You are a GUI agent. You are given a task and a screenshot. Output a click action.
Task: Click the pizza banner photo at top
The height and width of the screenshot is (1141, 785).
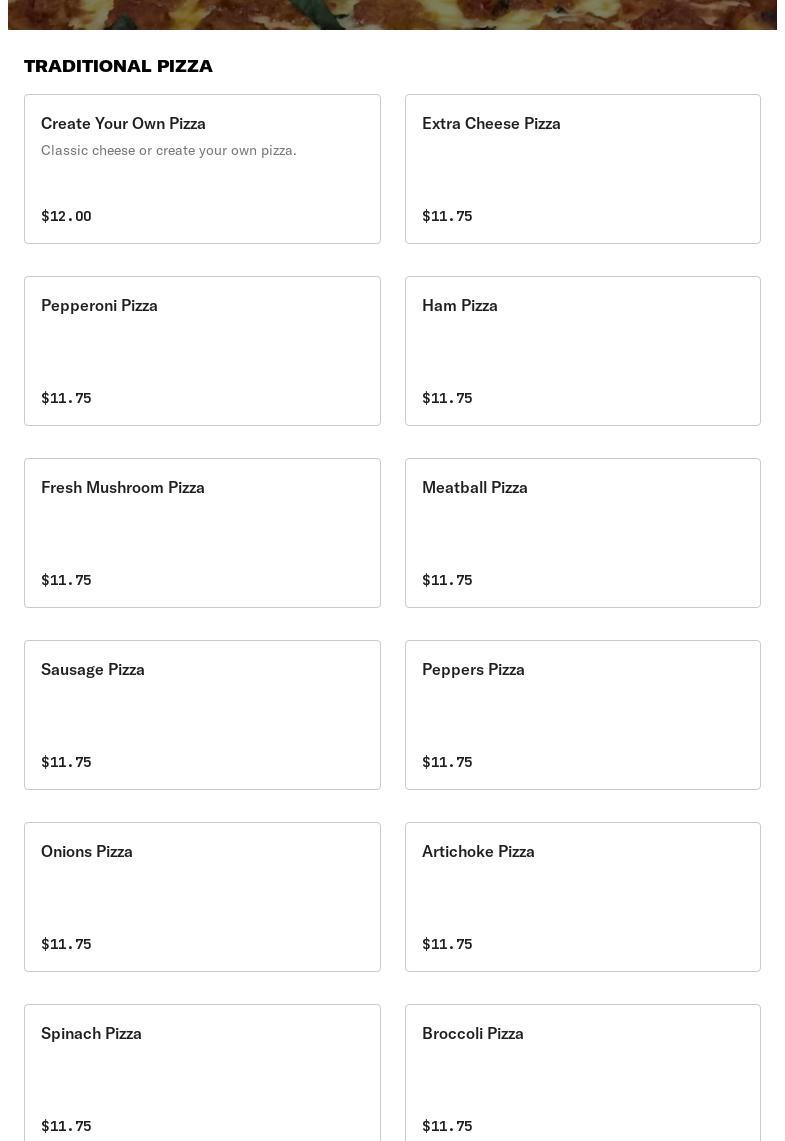tap(392, 14)
